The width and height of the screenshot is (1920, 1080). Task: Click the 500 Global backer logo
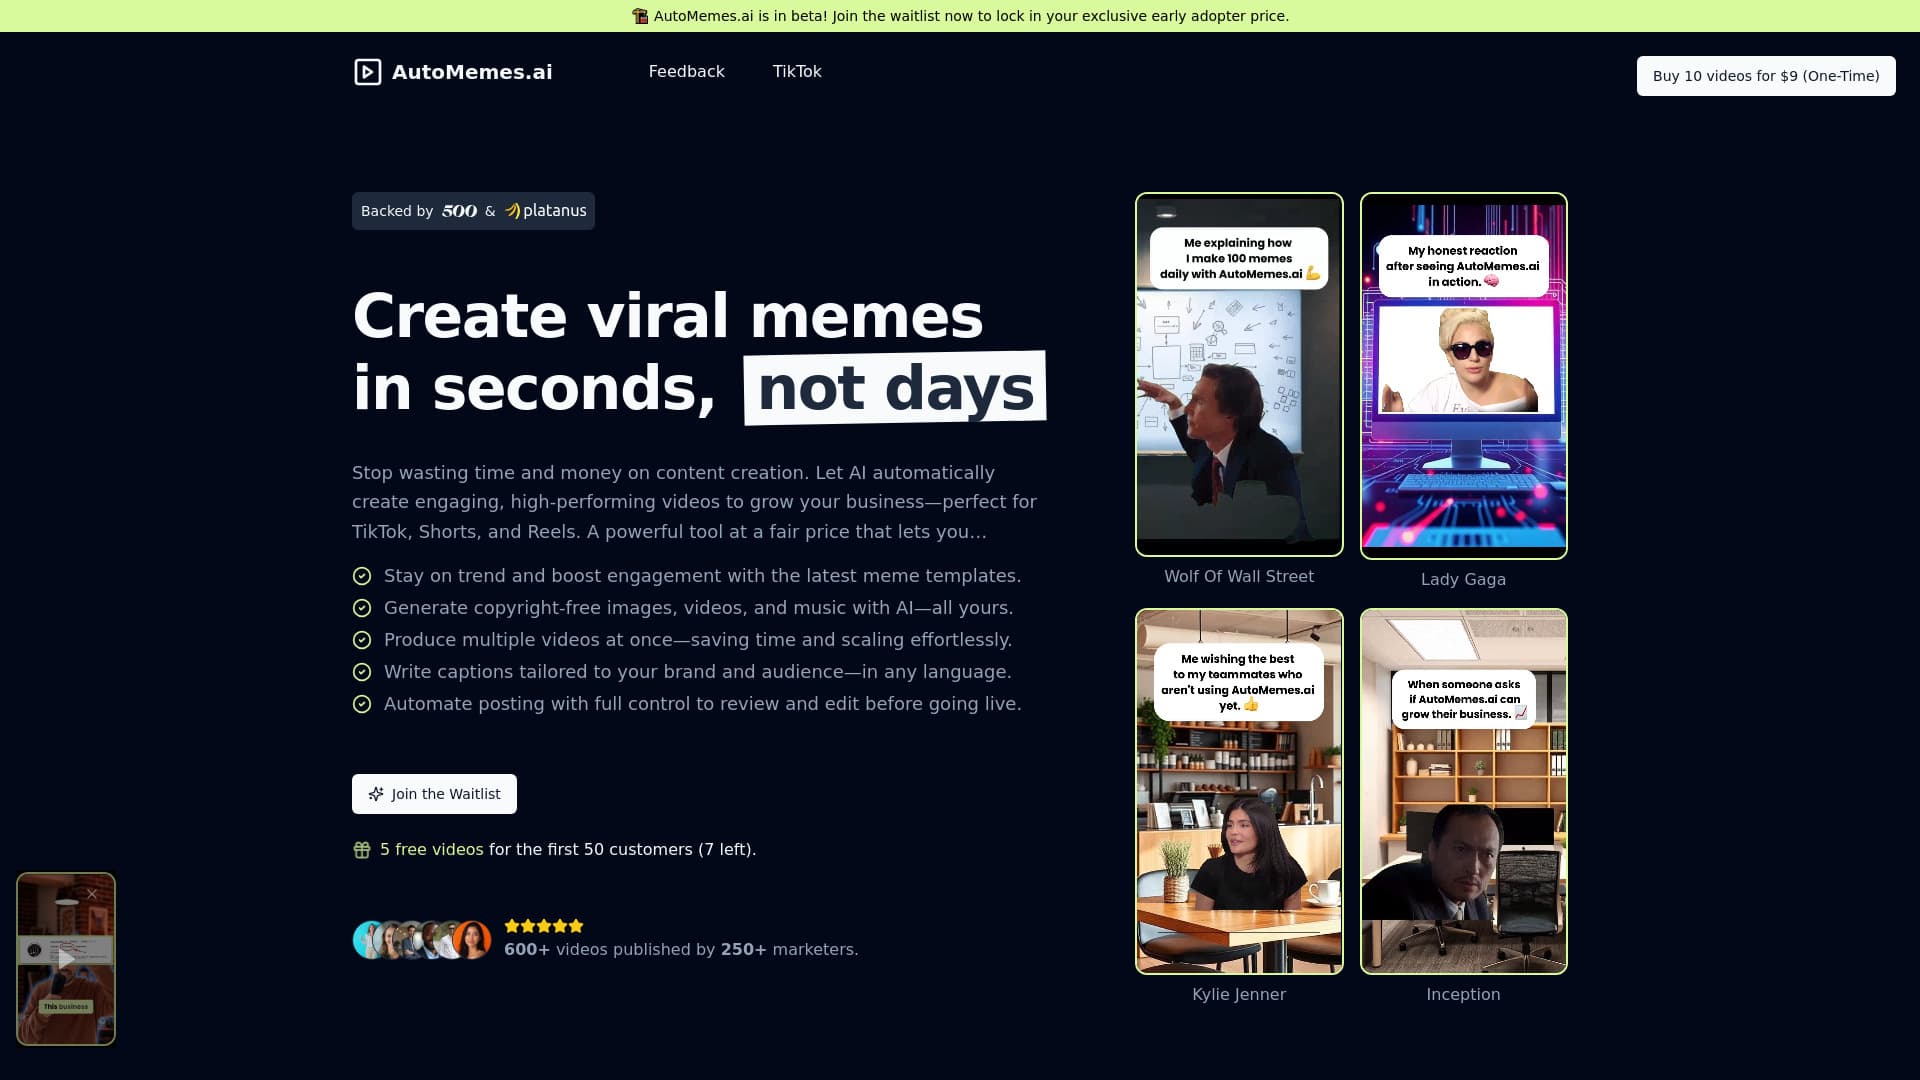tap(458, 211)
